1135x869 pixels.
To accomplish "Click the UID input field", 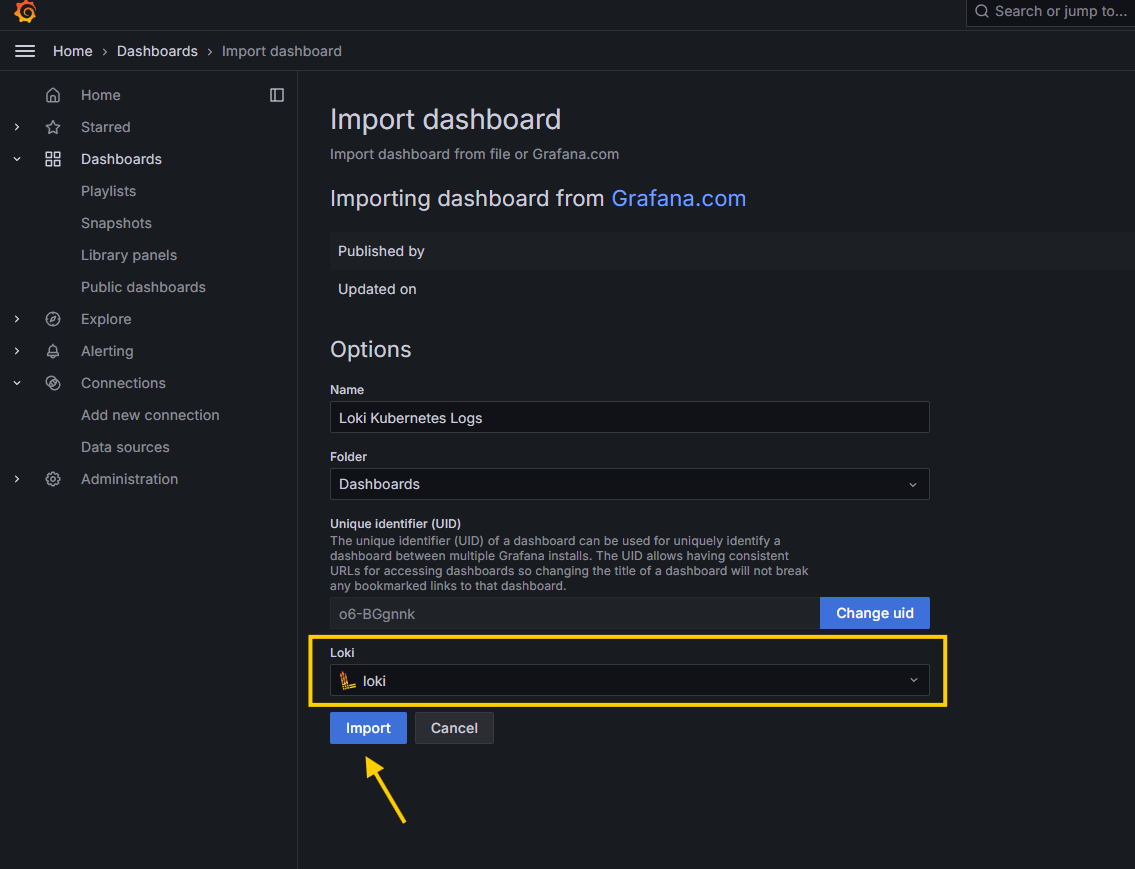I will [x=575, y=614].
